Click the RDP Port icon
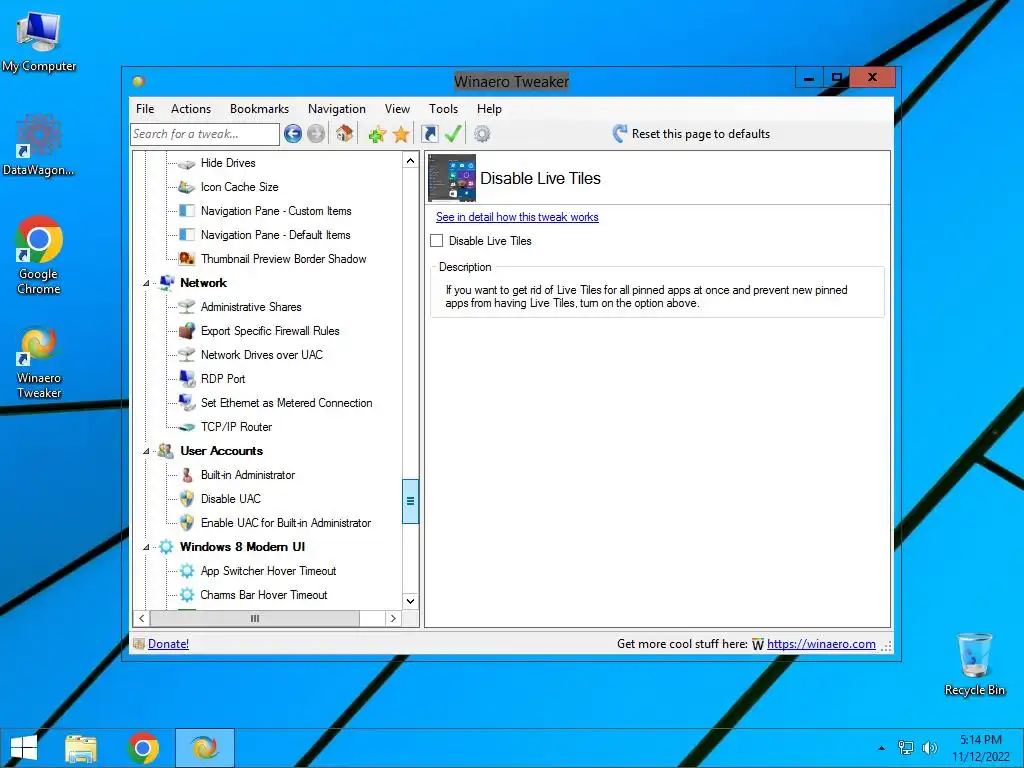The width and height of the screenshot is (1024, 768). pos(187,379)
